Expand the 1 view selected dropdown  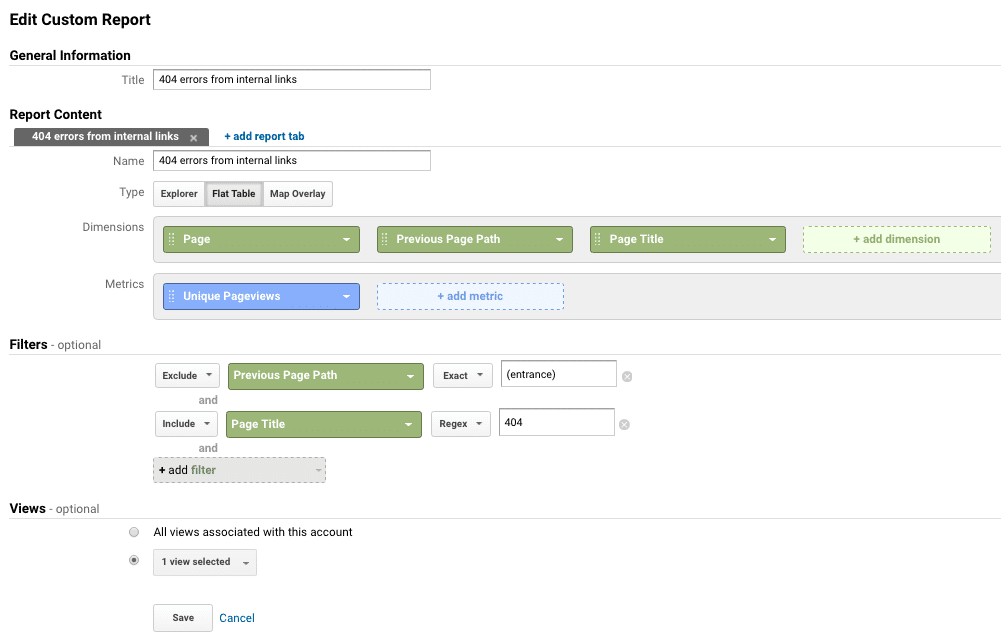[x=204, y=562]
